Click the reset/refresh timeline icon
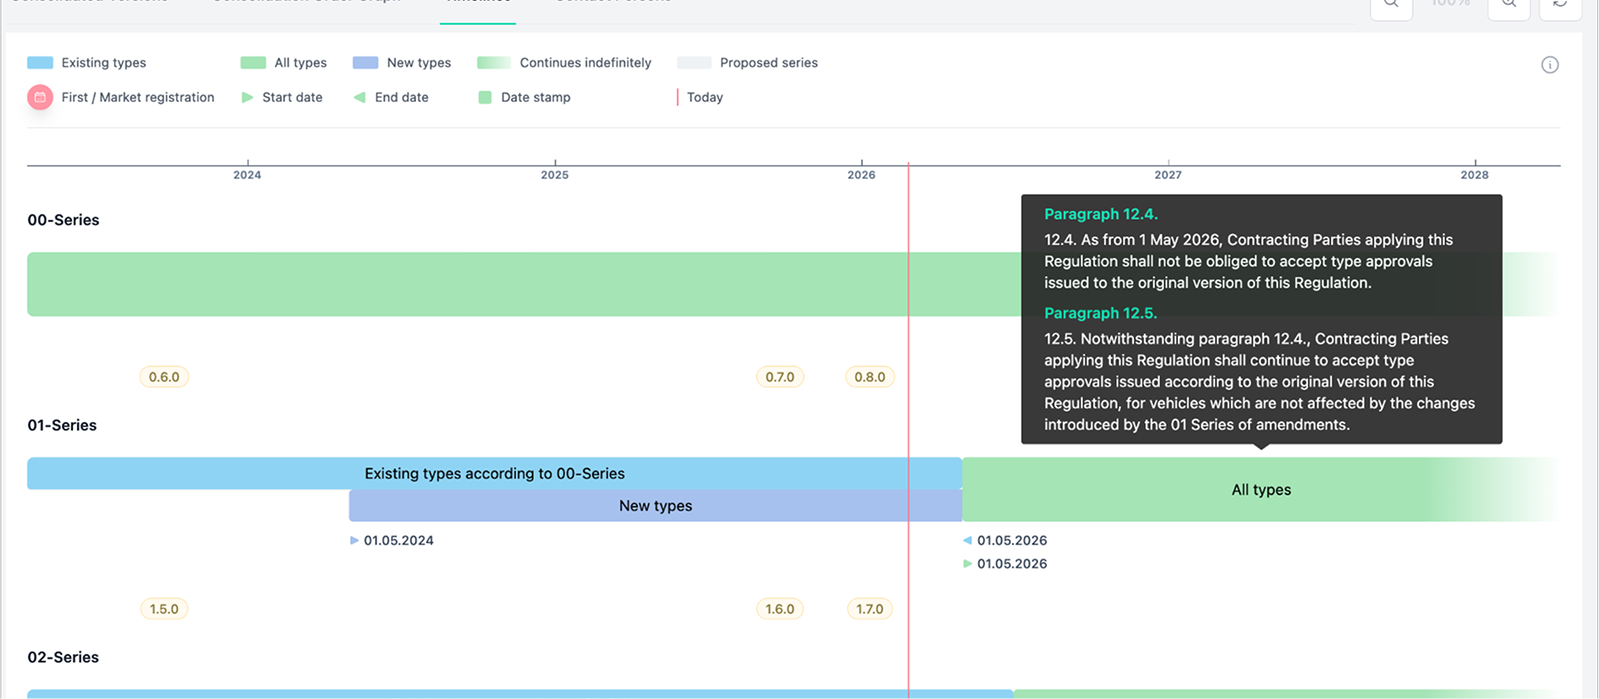 tap(1560, 4)
